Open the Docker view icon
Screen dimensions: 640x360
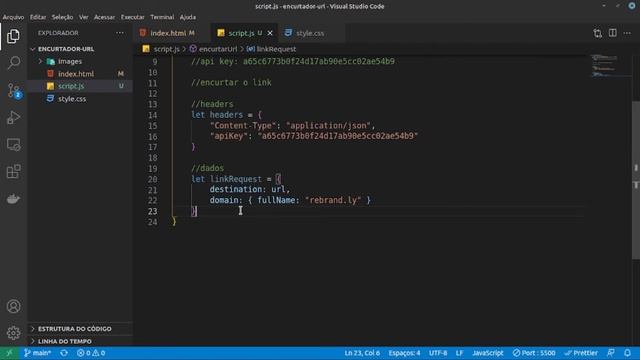click(x=13, y=199)
